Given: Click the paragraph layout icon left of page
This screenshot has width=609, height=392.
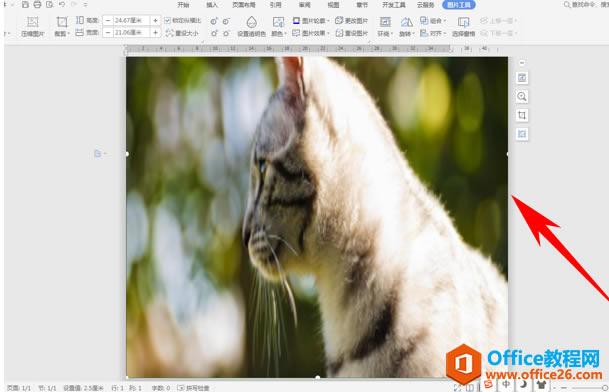Looking at the screenshot, I should tap(99, 154).
